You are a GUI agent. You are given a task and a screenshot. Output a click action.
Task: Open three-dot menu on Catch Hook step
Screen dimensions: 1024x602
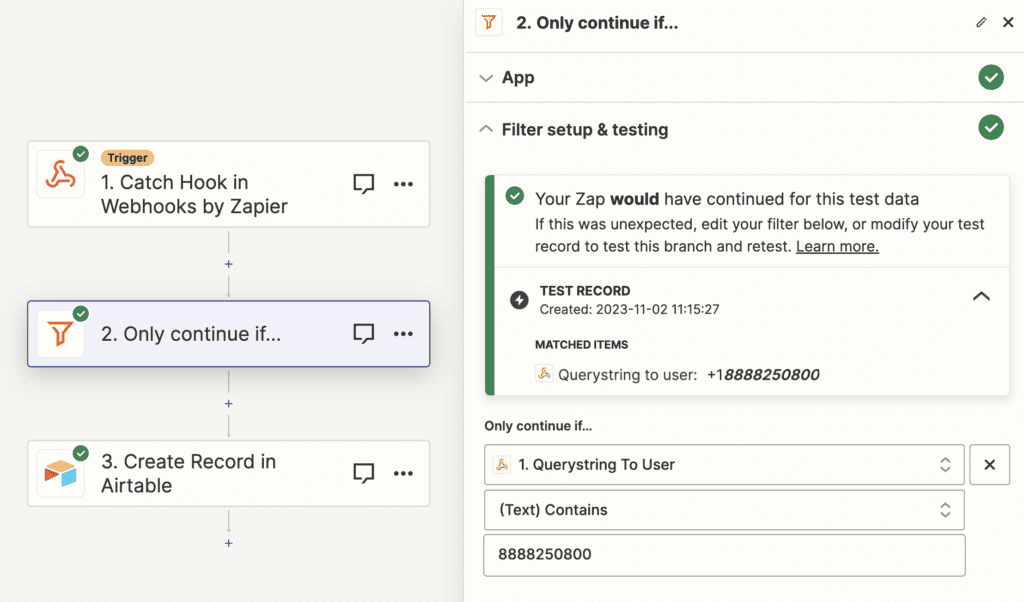(404, 184)
